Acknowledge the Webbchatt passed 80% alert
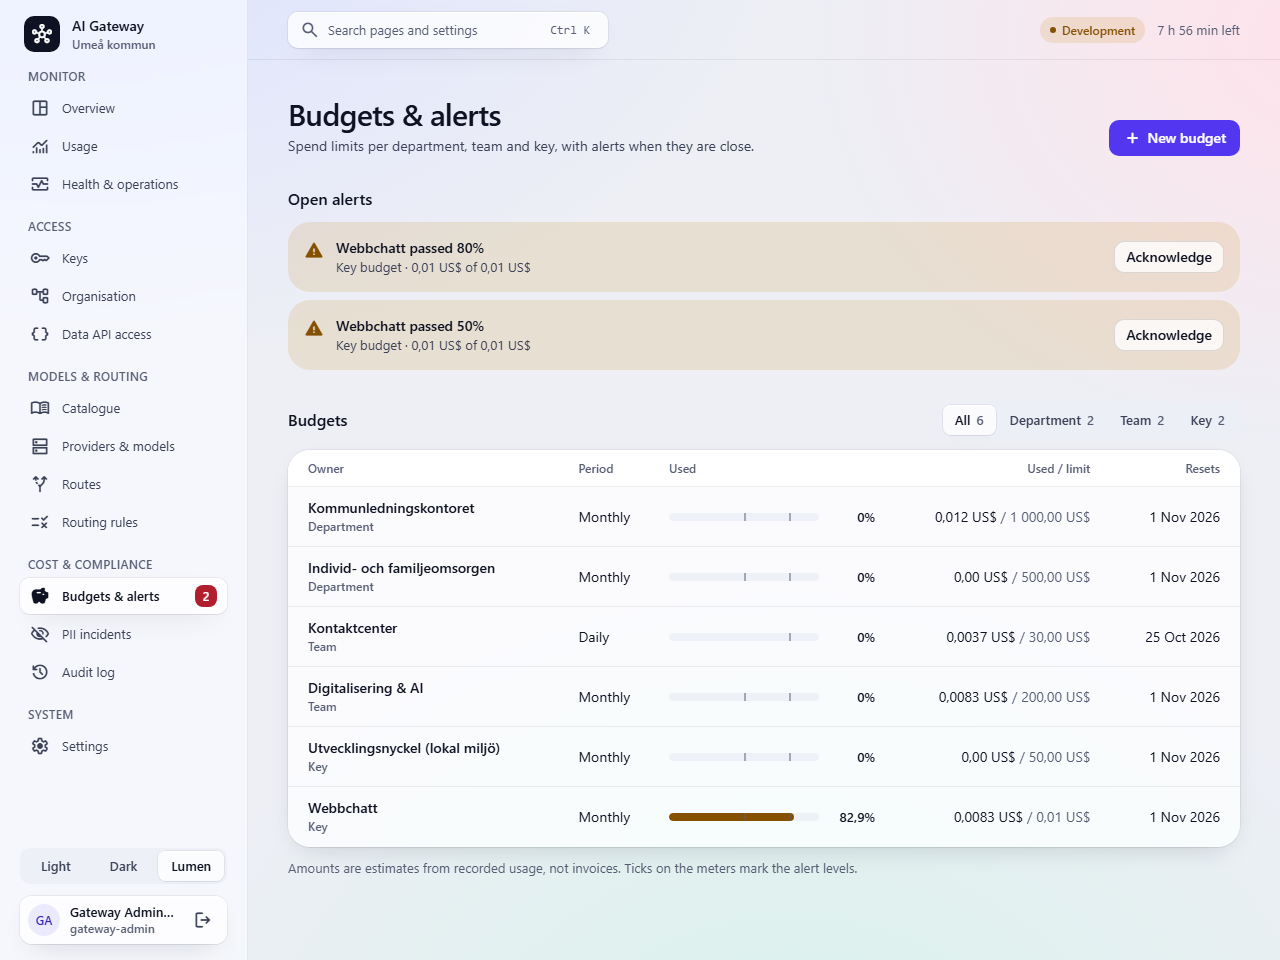The image size is (1280, 960). click(1169, 257)
